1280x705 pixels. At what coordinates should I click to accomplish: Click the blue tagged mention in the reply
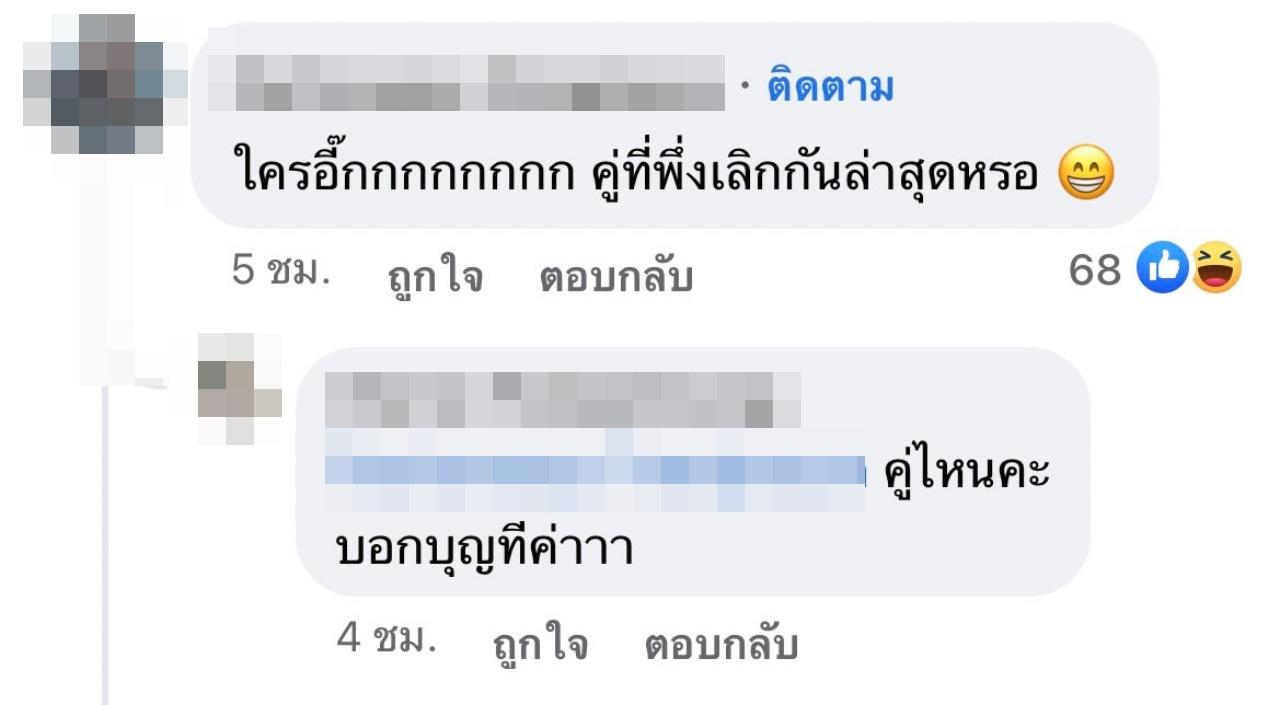coord(595,470)
